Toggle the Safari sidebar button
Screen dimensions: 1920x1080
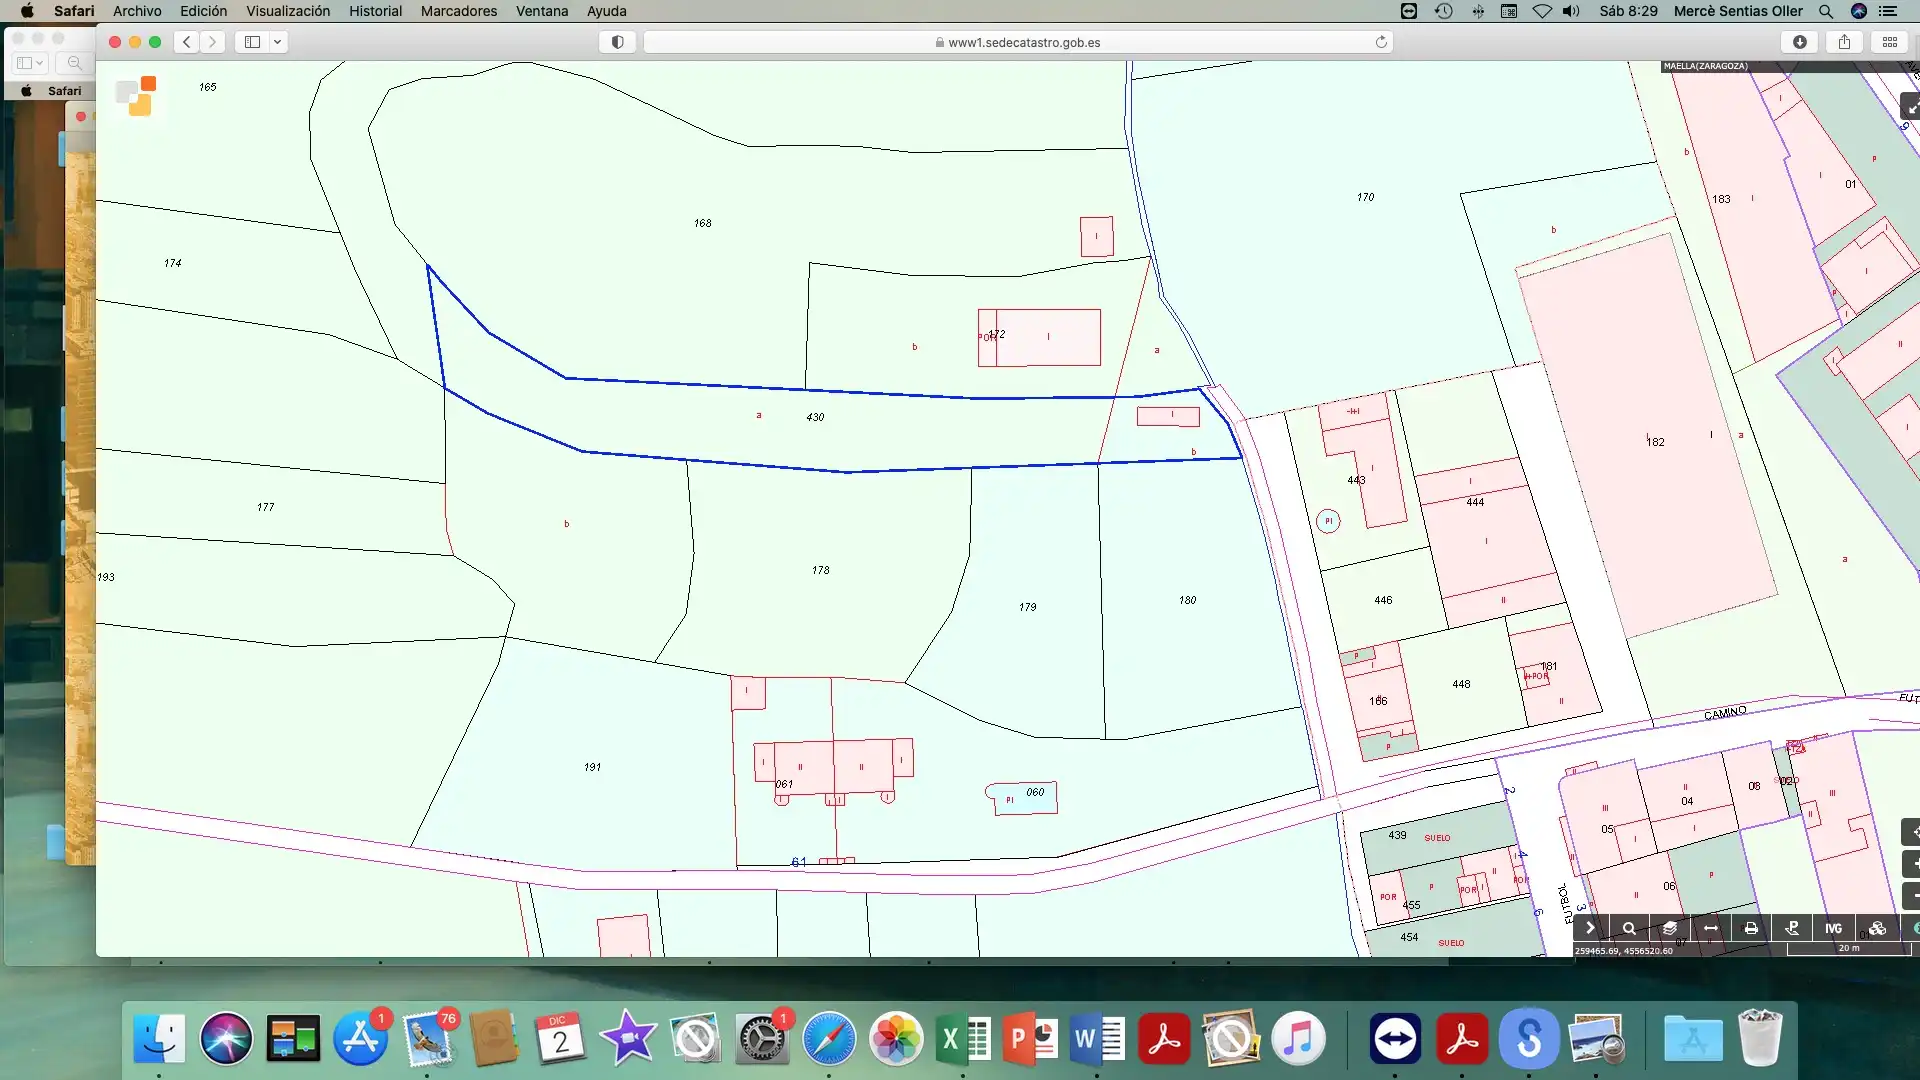(252, 42)
